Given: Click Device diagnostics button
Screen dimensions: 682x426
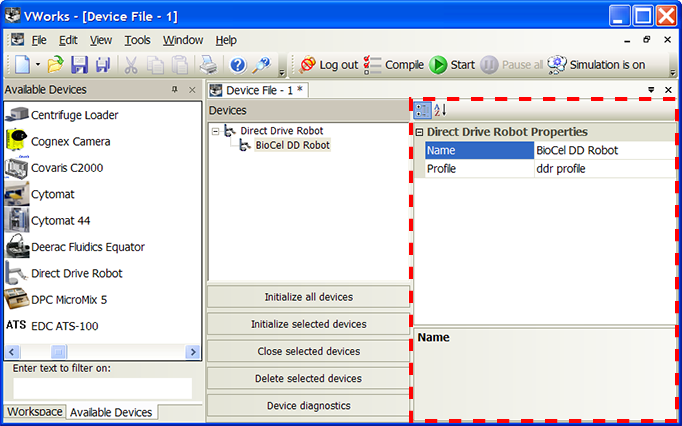Looking at the screenshot, I should click(x=308, y=406).
